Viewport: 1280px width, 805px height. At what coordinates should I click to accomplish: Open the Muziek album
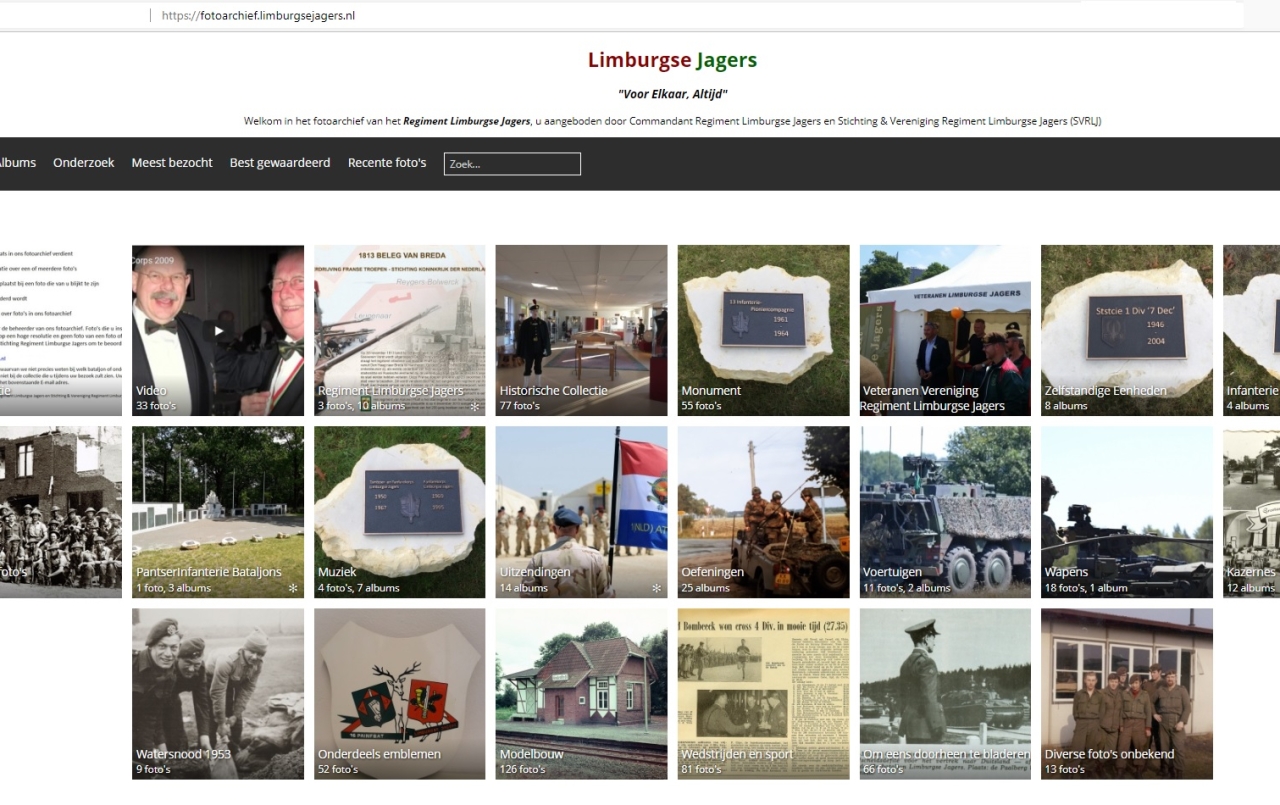click(x=399, y=512)
